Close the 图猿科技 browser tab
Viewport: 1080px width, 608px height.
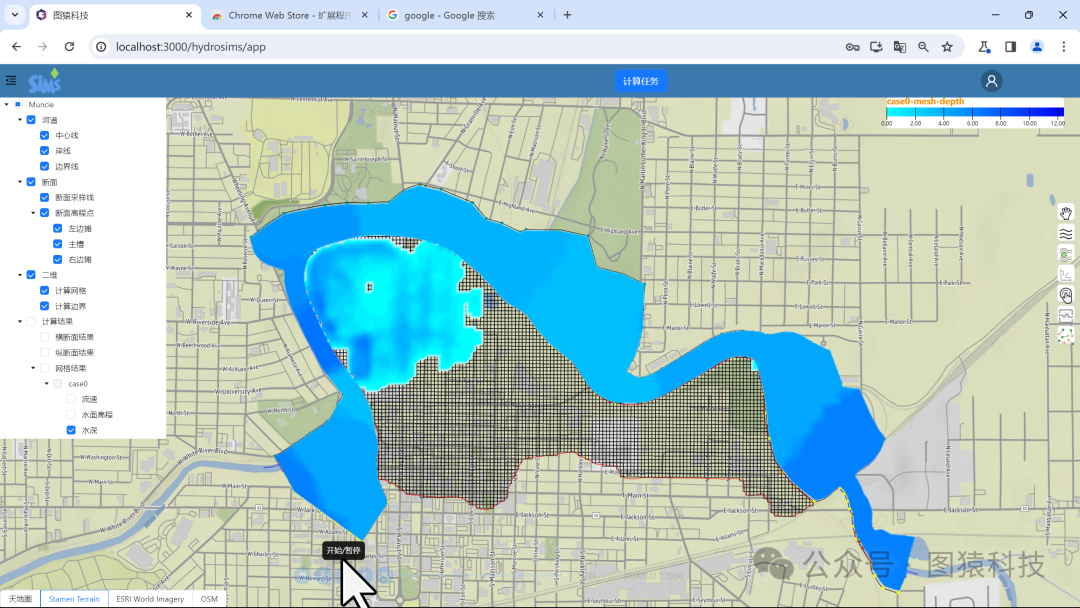pos(189,14)
